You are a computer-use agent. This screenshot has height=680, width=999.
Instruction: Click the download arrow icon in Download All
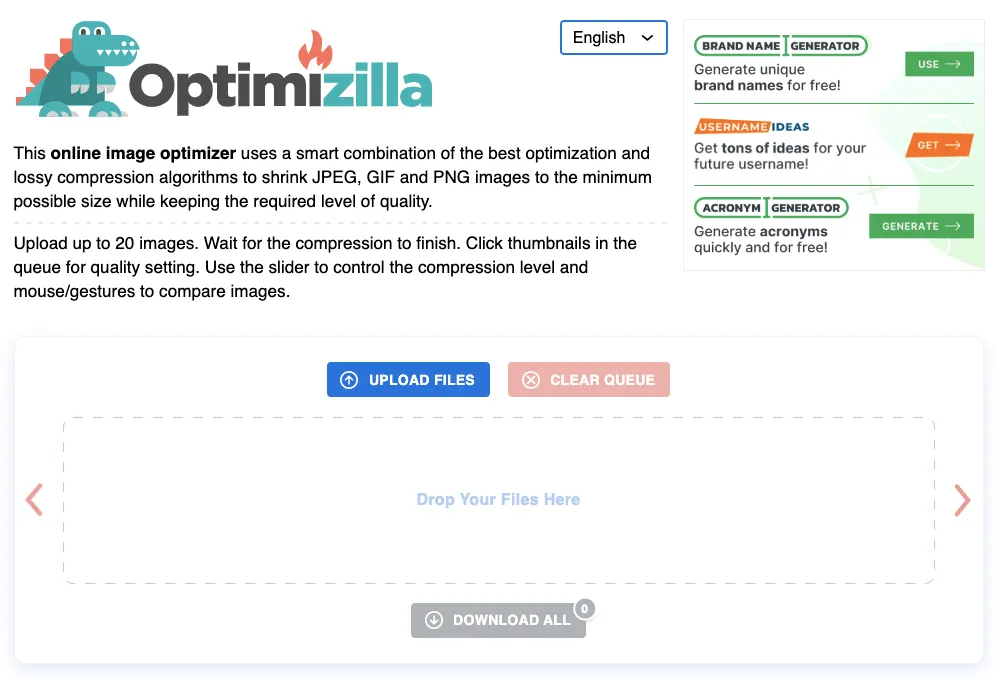click(434, 620)
